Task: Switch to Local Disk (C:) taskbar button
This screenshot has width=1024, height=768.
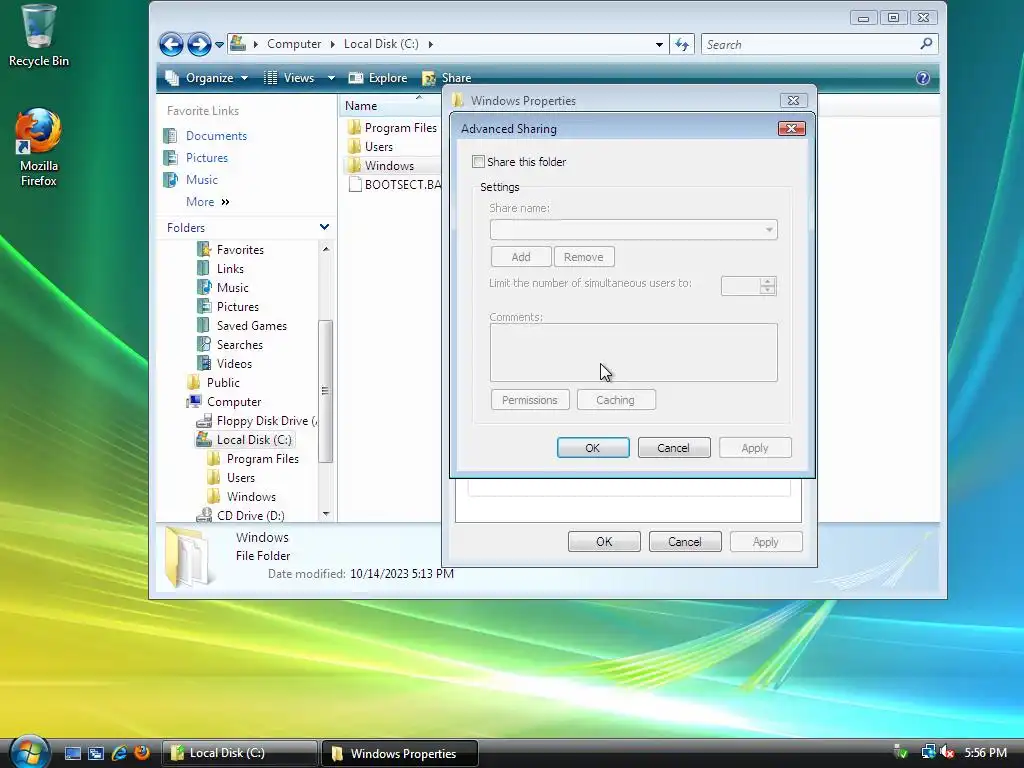Action: coord(239,753)
